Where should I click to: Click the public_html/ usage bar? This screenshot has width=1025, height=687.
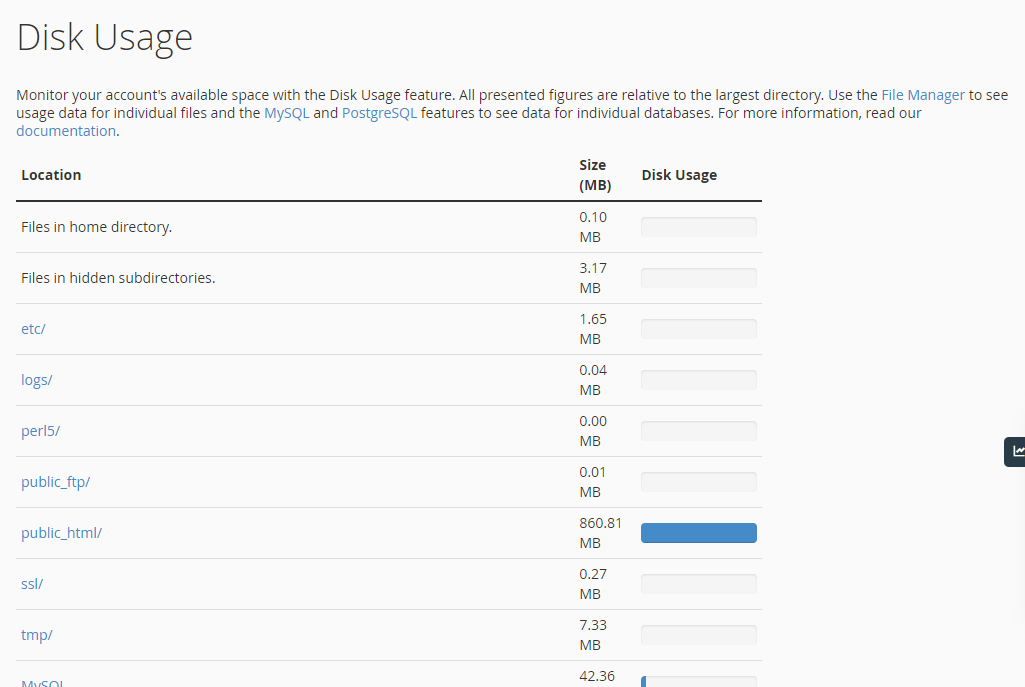(698, 532)
